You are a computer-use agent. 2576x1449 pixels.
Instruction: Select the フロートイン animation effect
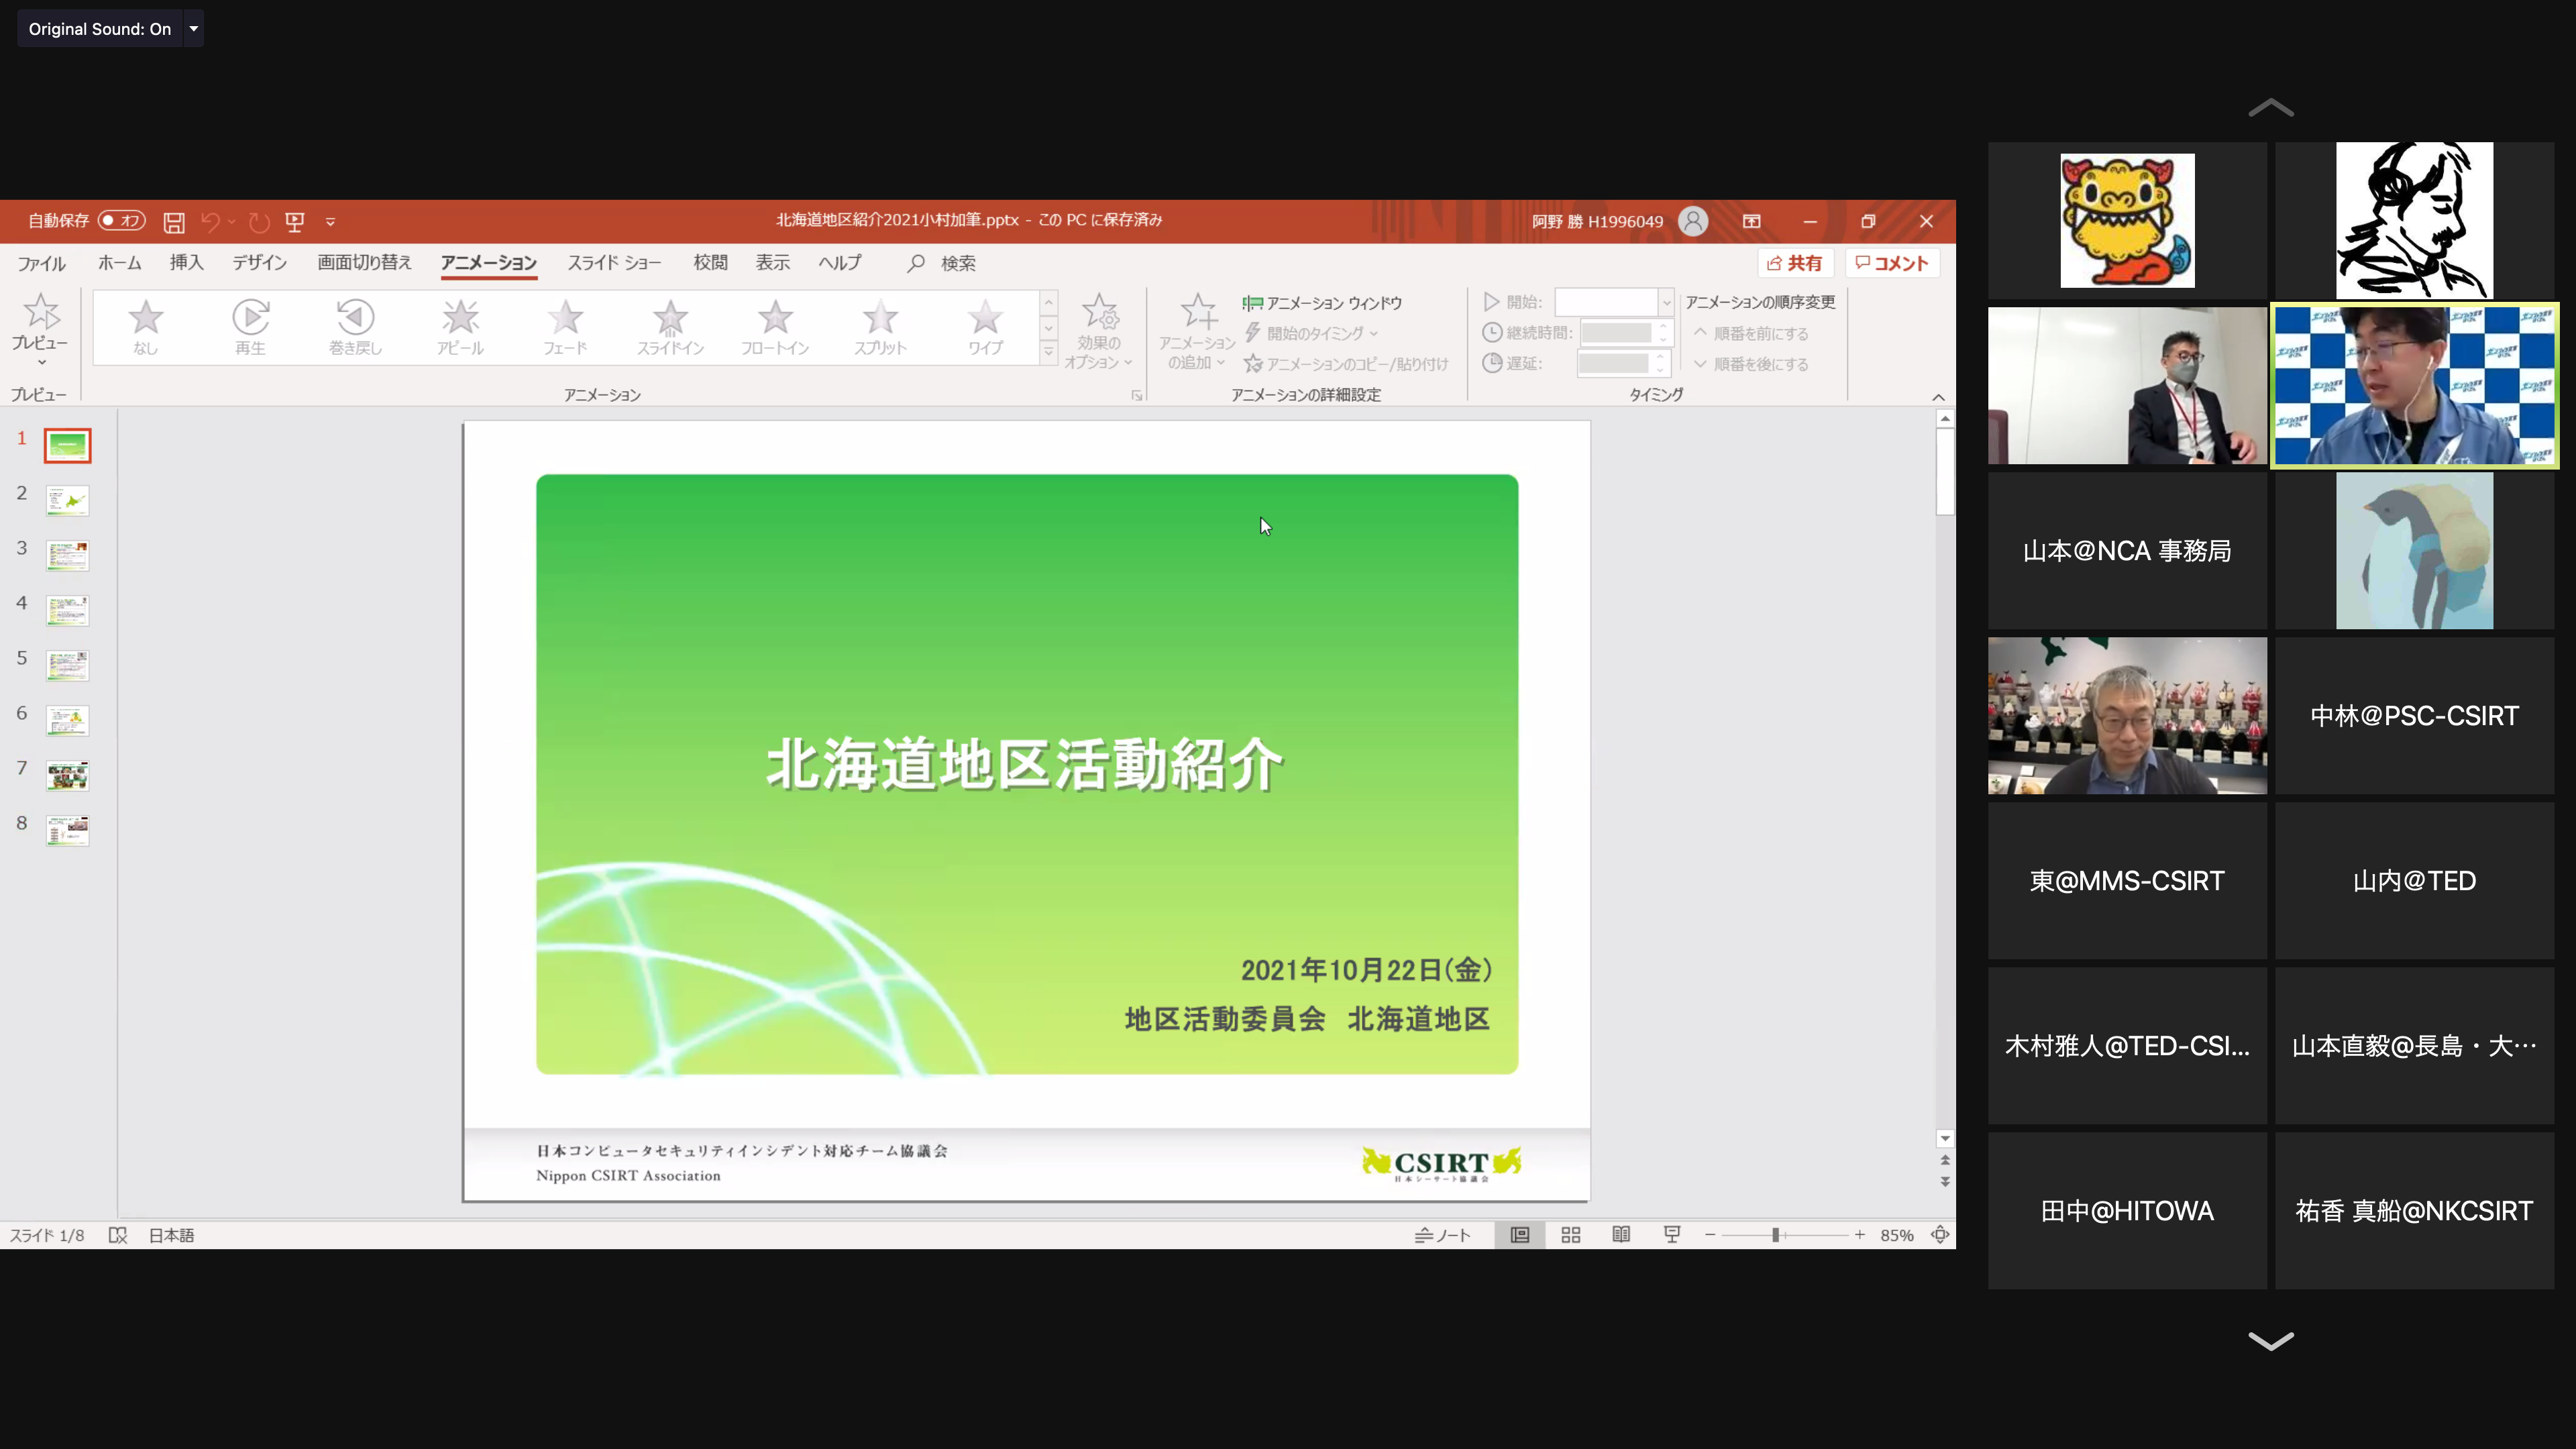[x=775, y=327]
